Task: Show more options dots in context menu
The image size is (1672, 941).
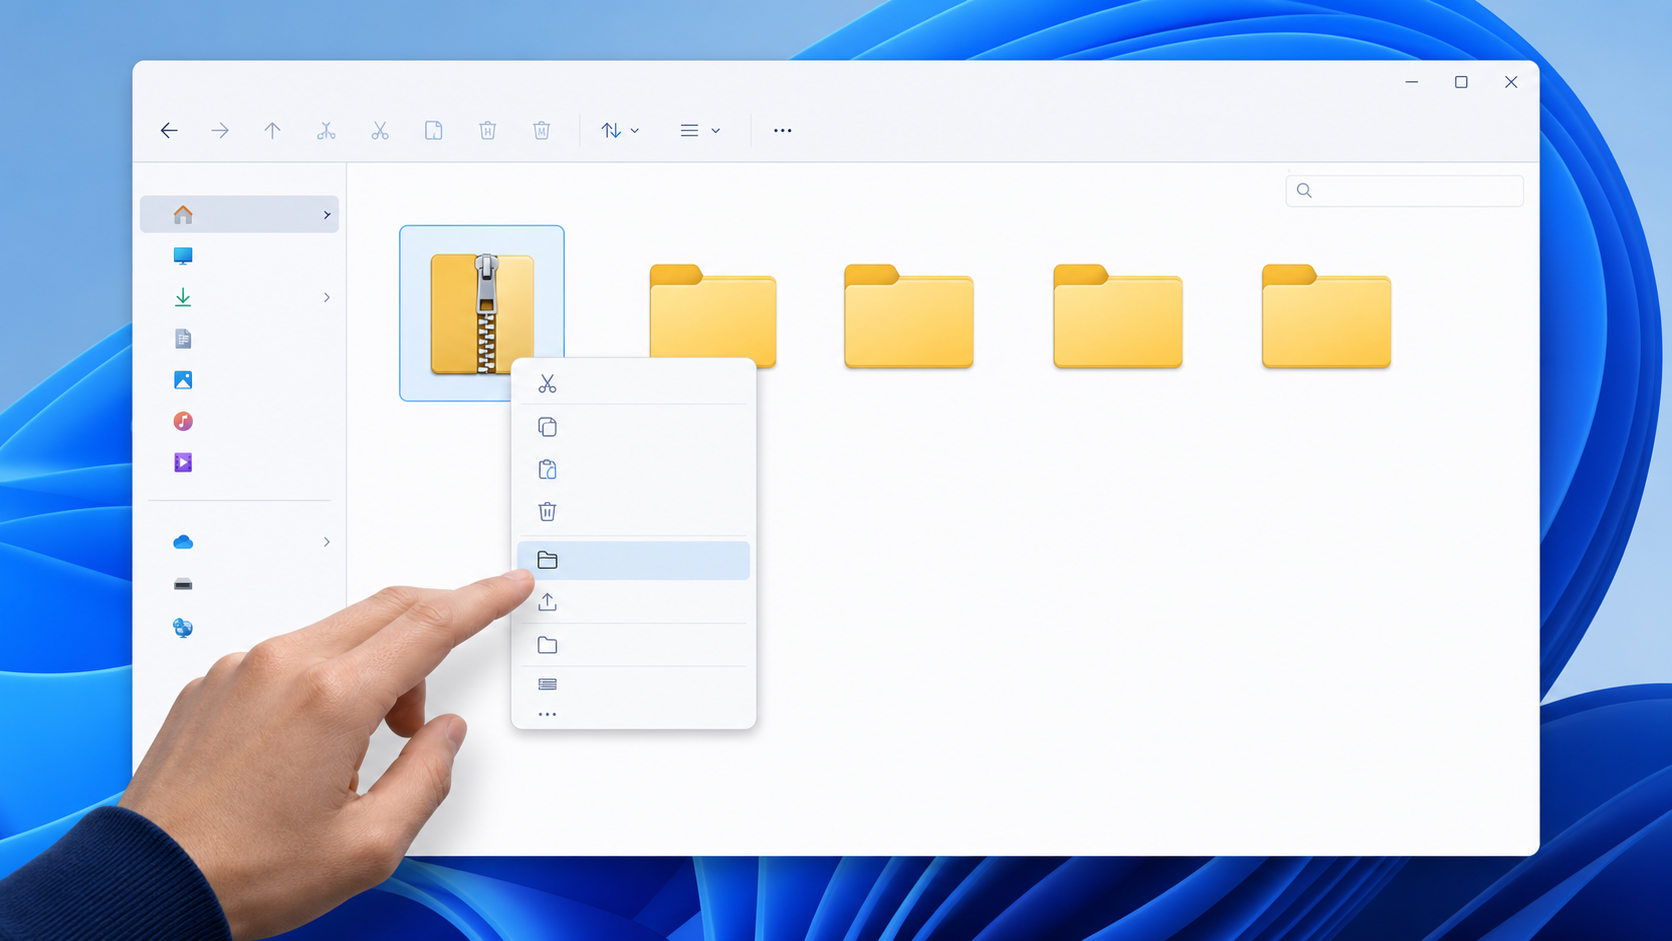Action: pos(547,714)
